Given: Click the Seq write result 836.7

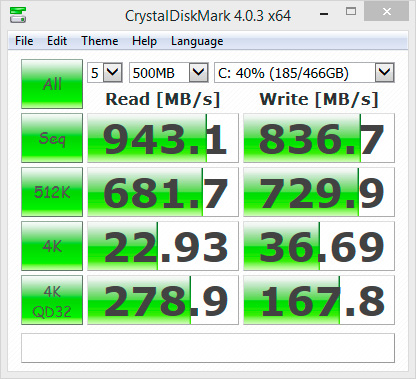Looking at the screenshot, I should (319, 138).
